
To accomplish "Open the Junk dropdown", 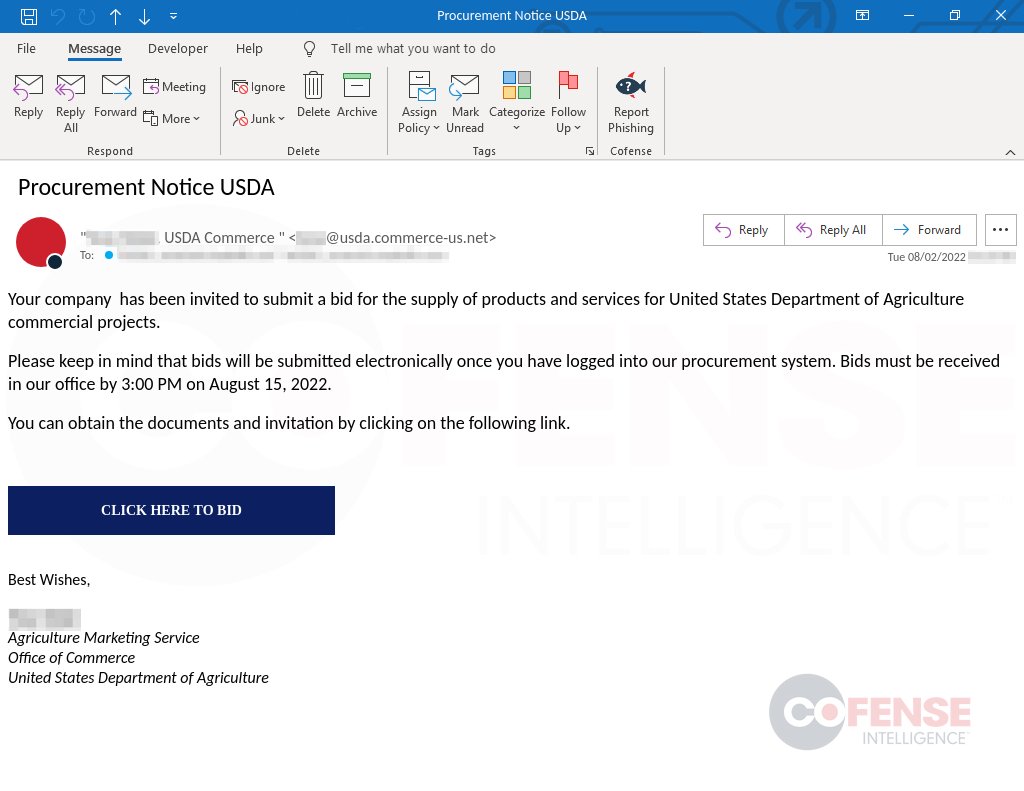I will [x=259, y=118].
